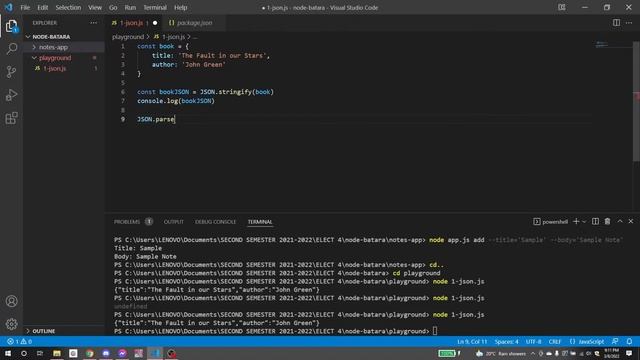Open the View menu
Image resolution: width=640 pixels, height=360 pixels.
(95, 7)
